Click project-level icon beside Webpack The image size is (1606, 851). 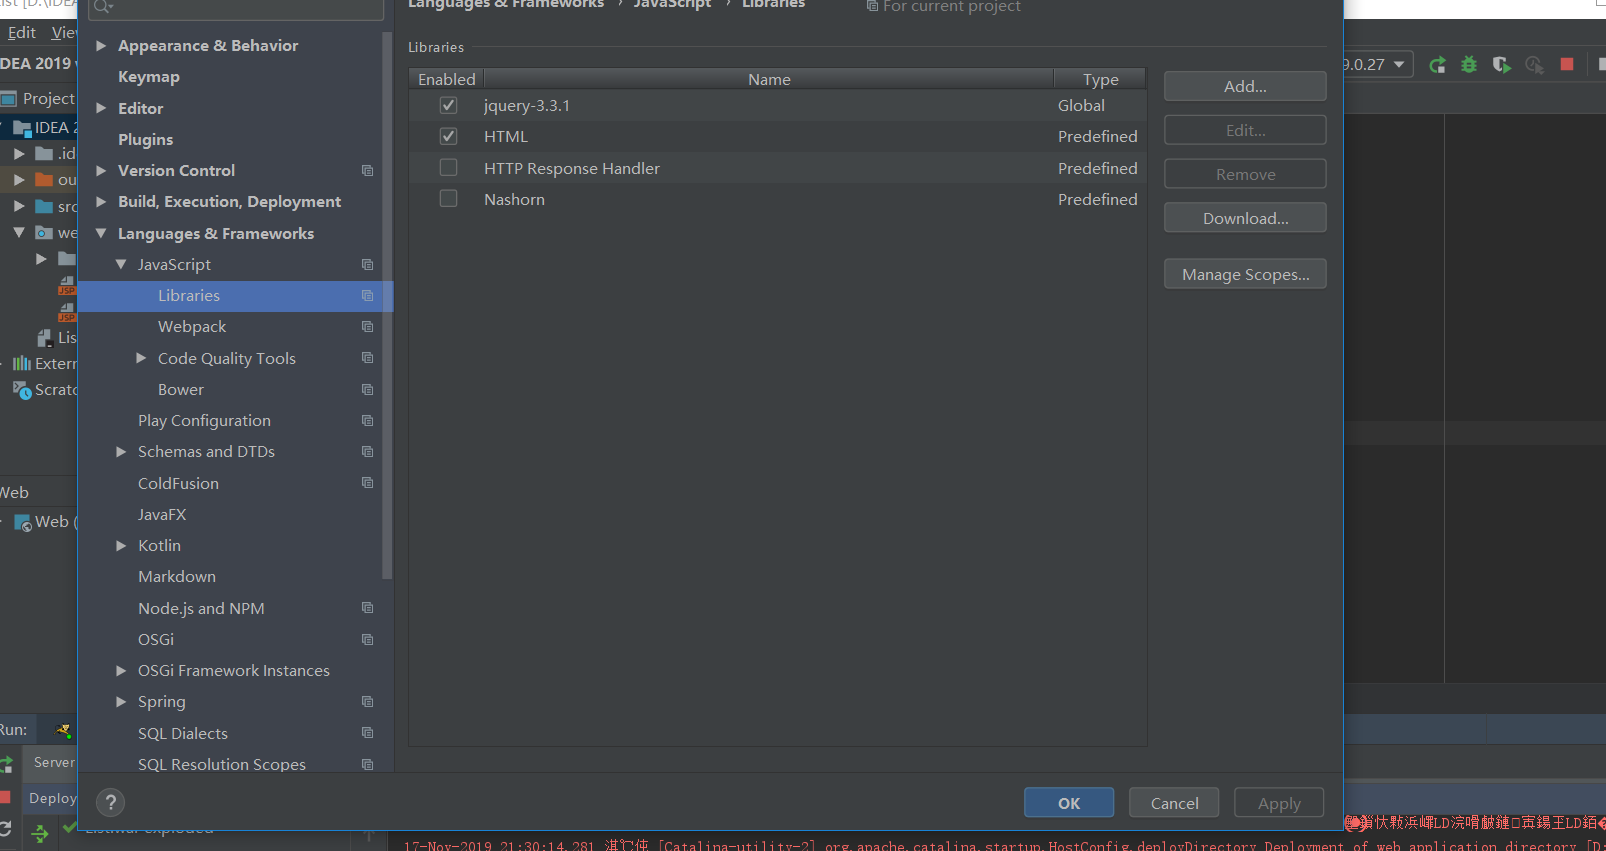[367, 327]
